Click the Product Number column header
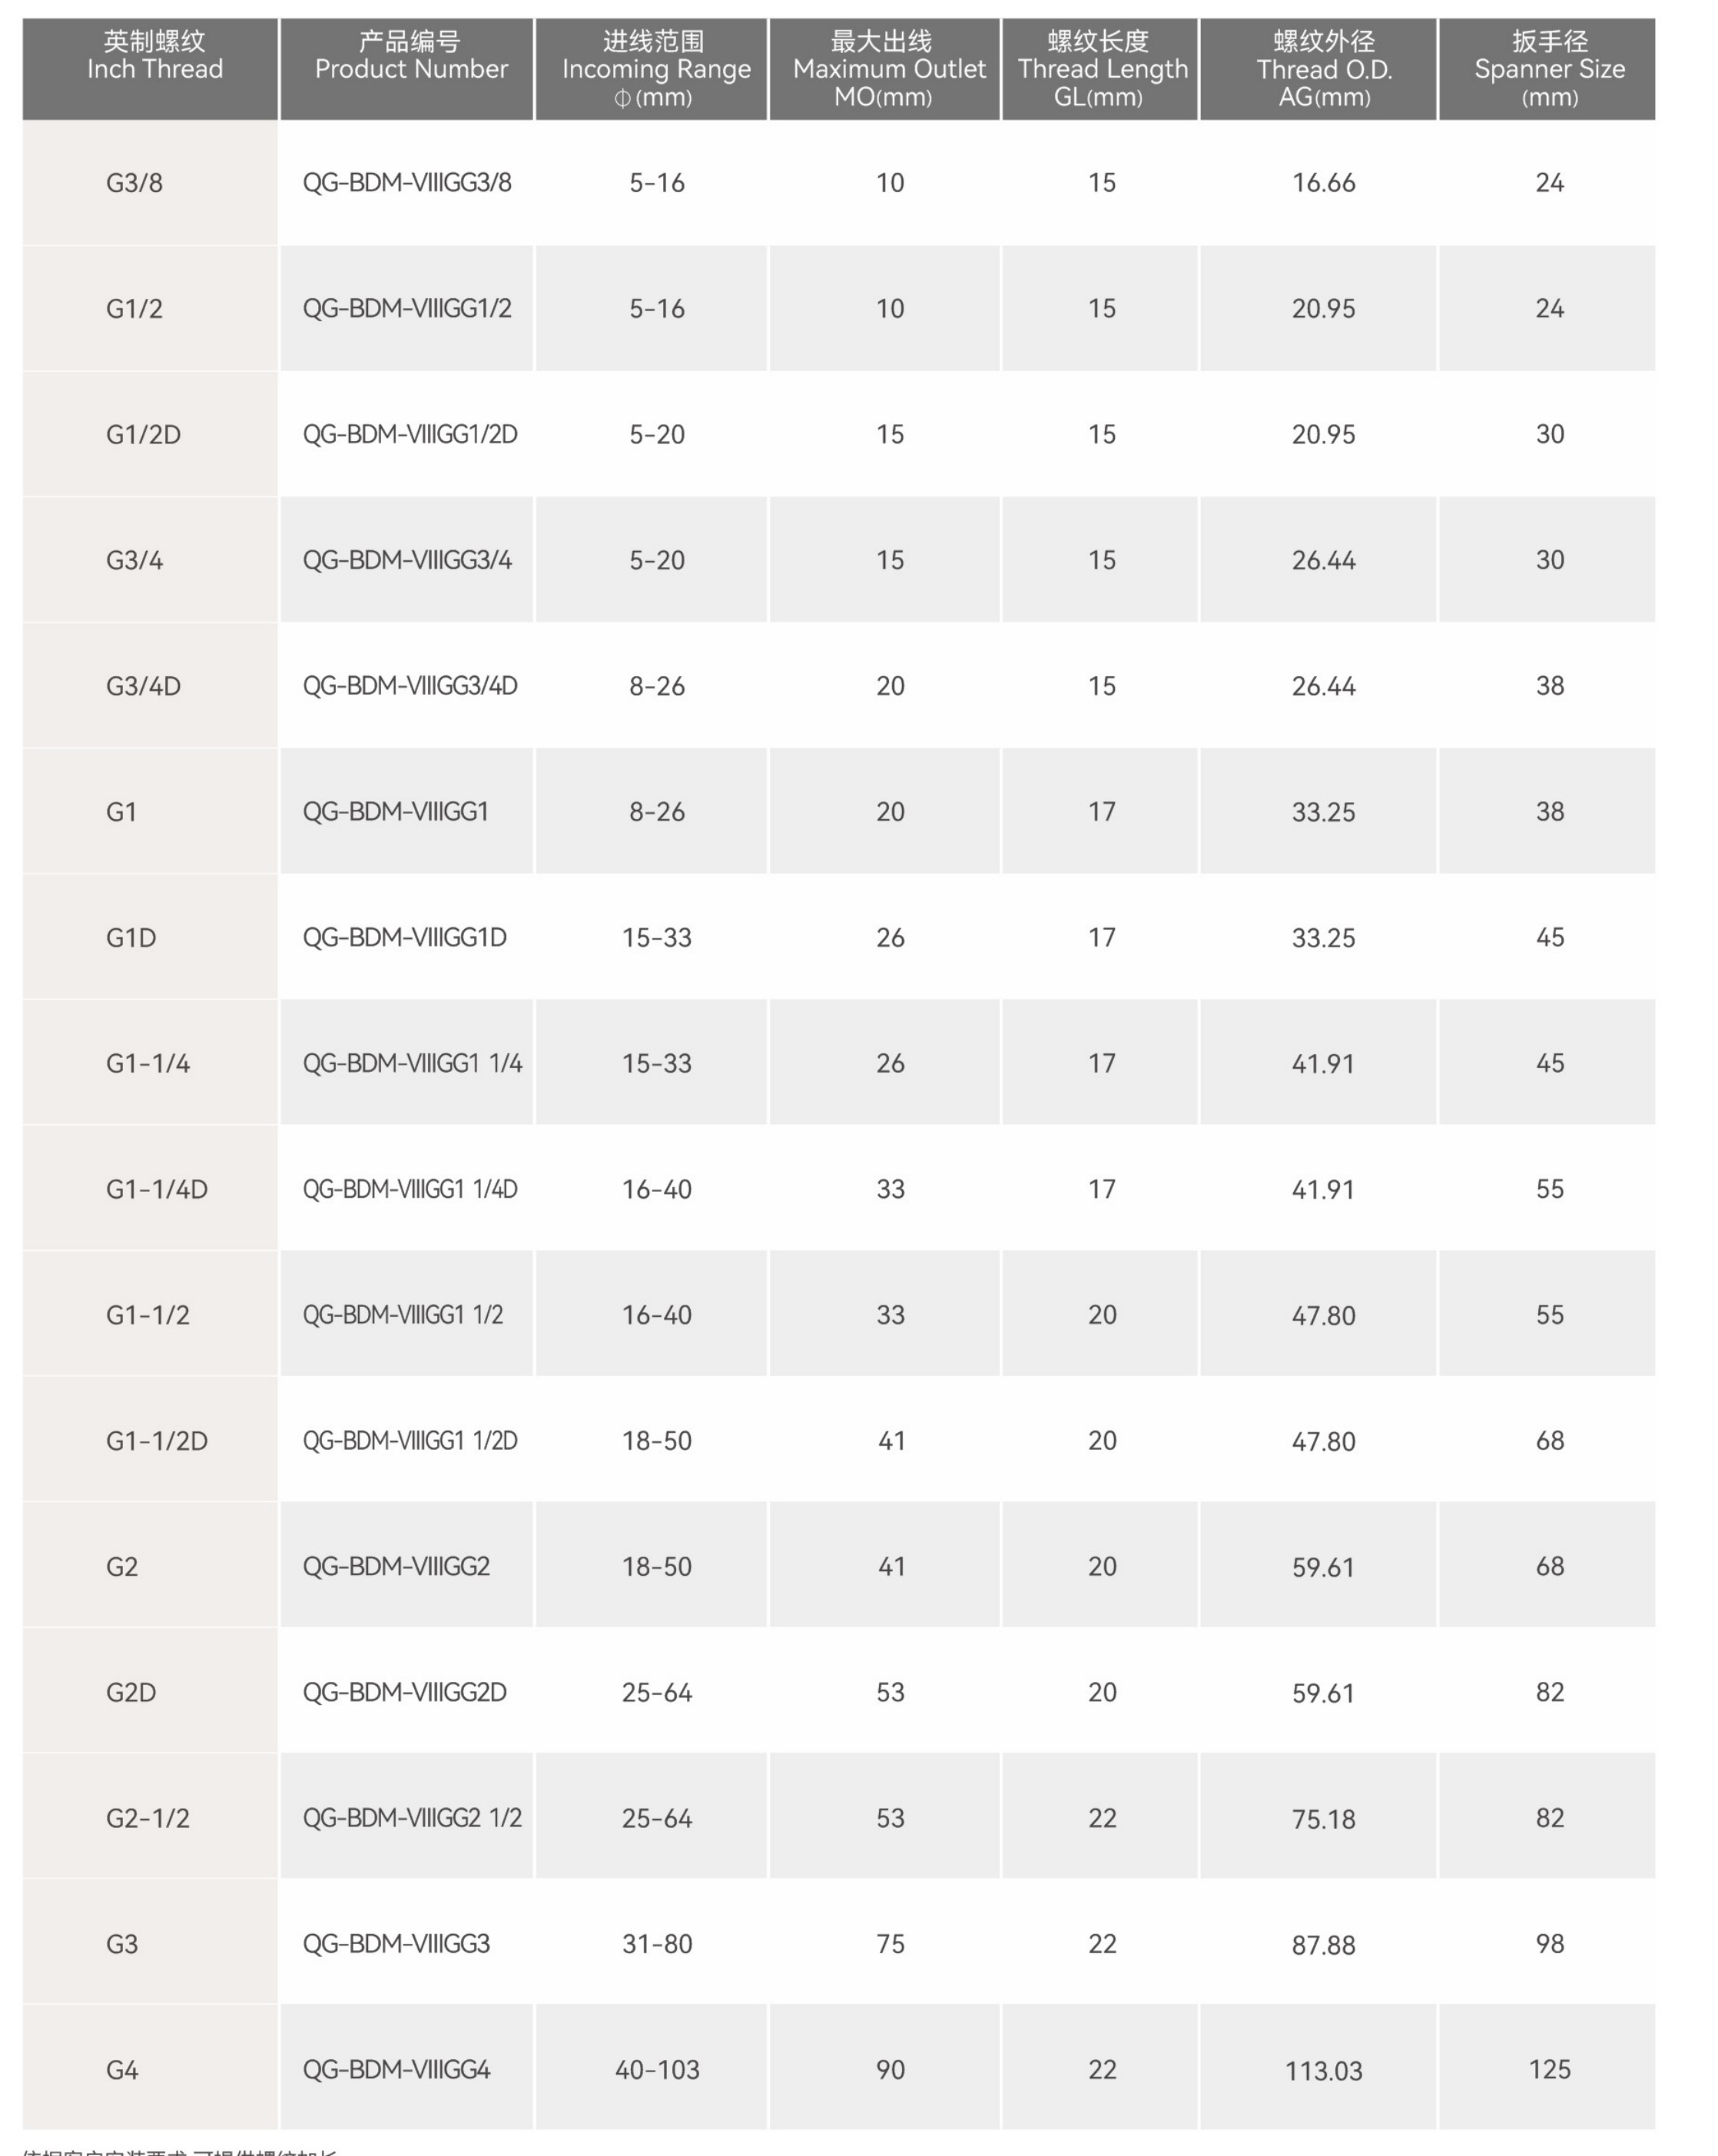 [410, 69]
